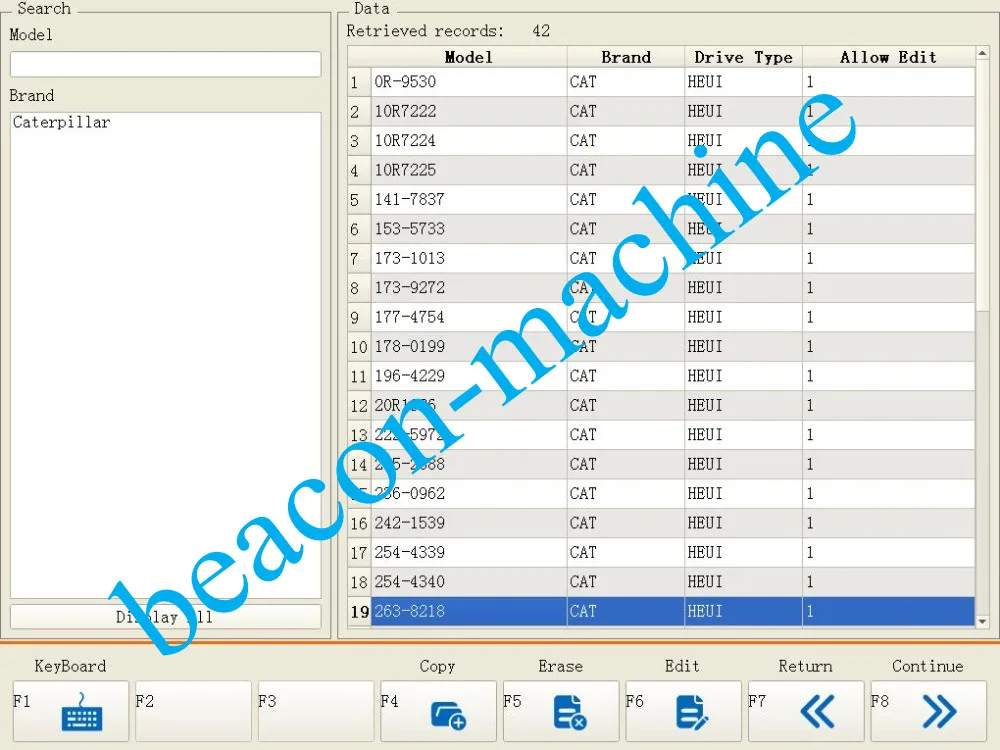
Task: Click row number 12 header
Action: (x=359, y=406)
